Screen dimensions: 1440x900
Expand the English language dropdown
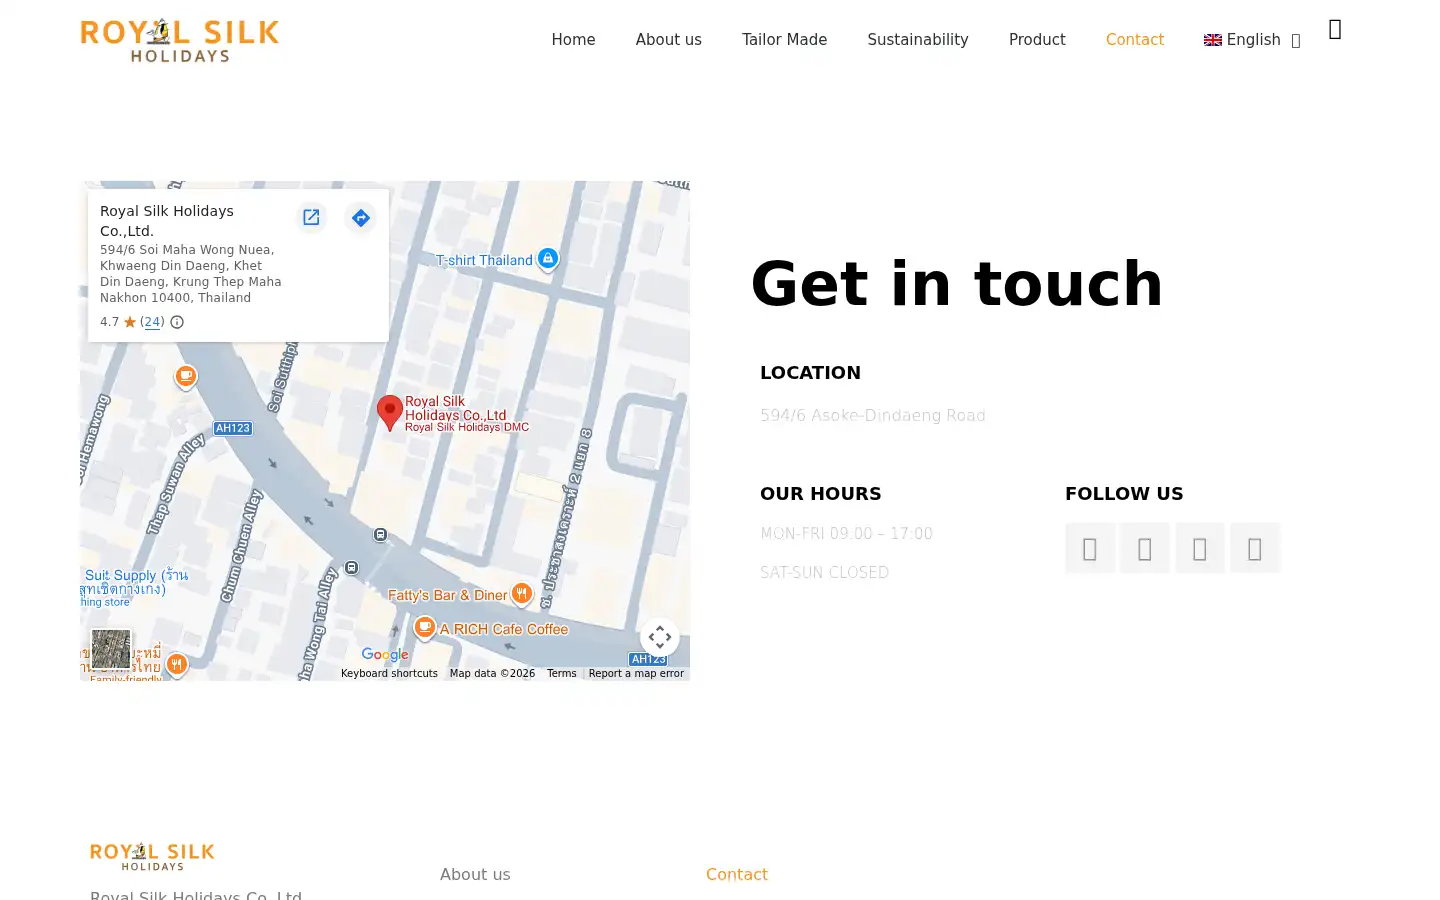pos(1252,40)
